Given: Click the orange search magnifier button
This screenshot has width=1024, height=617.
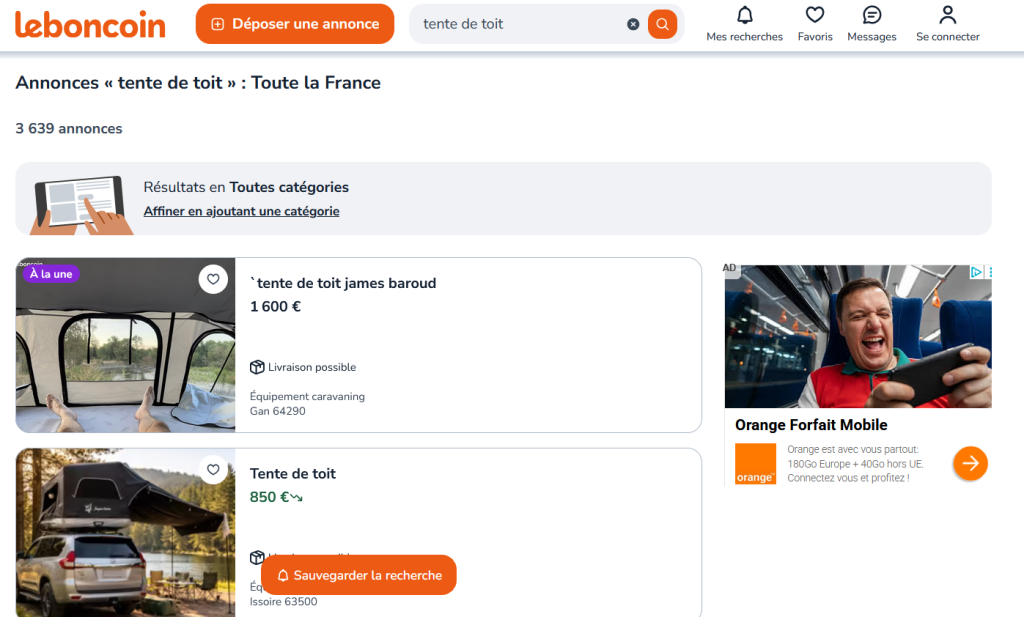Looking at the screenshot, I should coord(662,24).
